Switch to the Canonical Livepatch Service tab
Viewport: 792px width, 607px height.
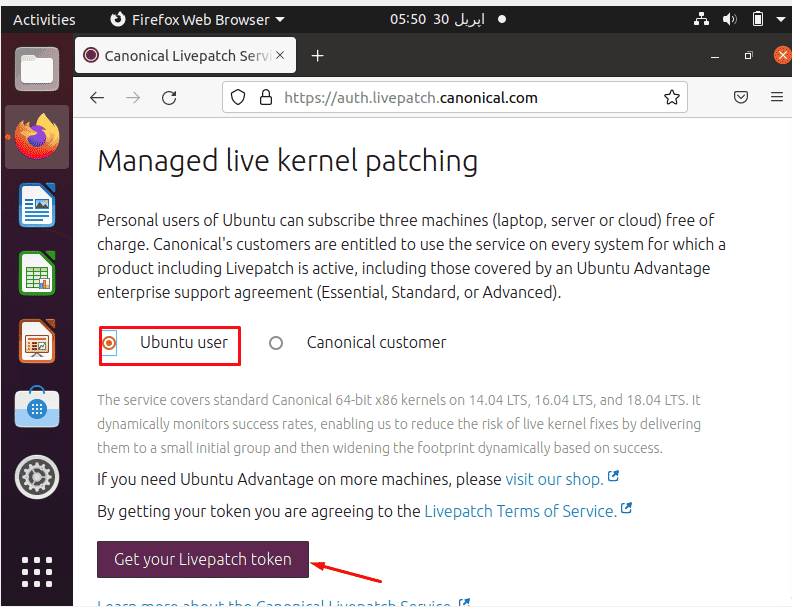[x=185, y=55]
